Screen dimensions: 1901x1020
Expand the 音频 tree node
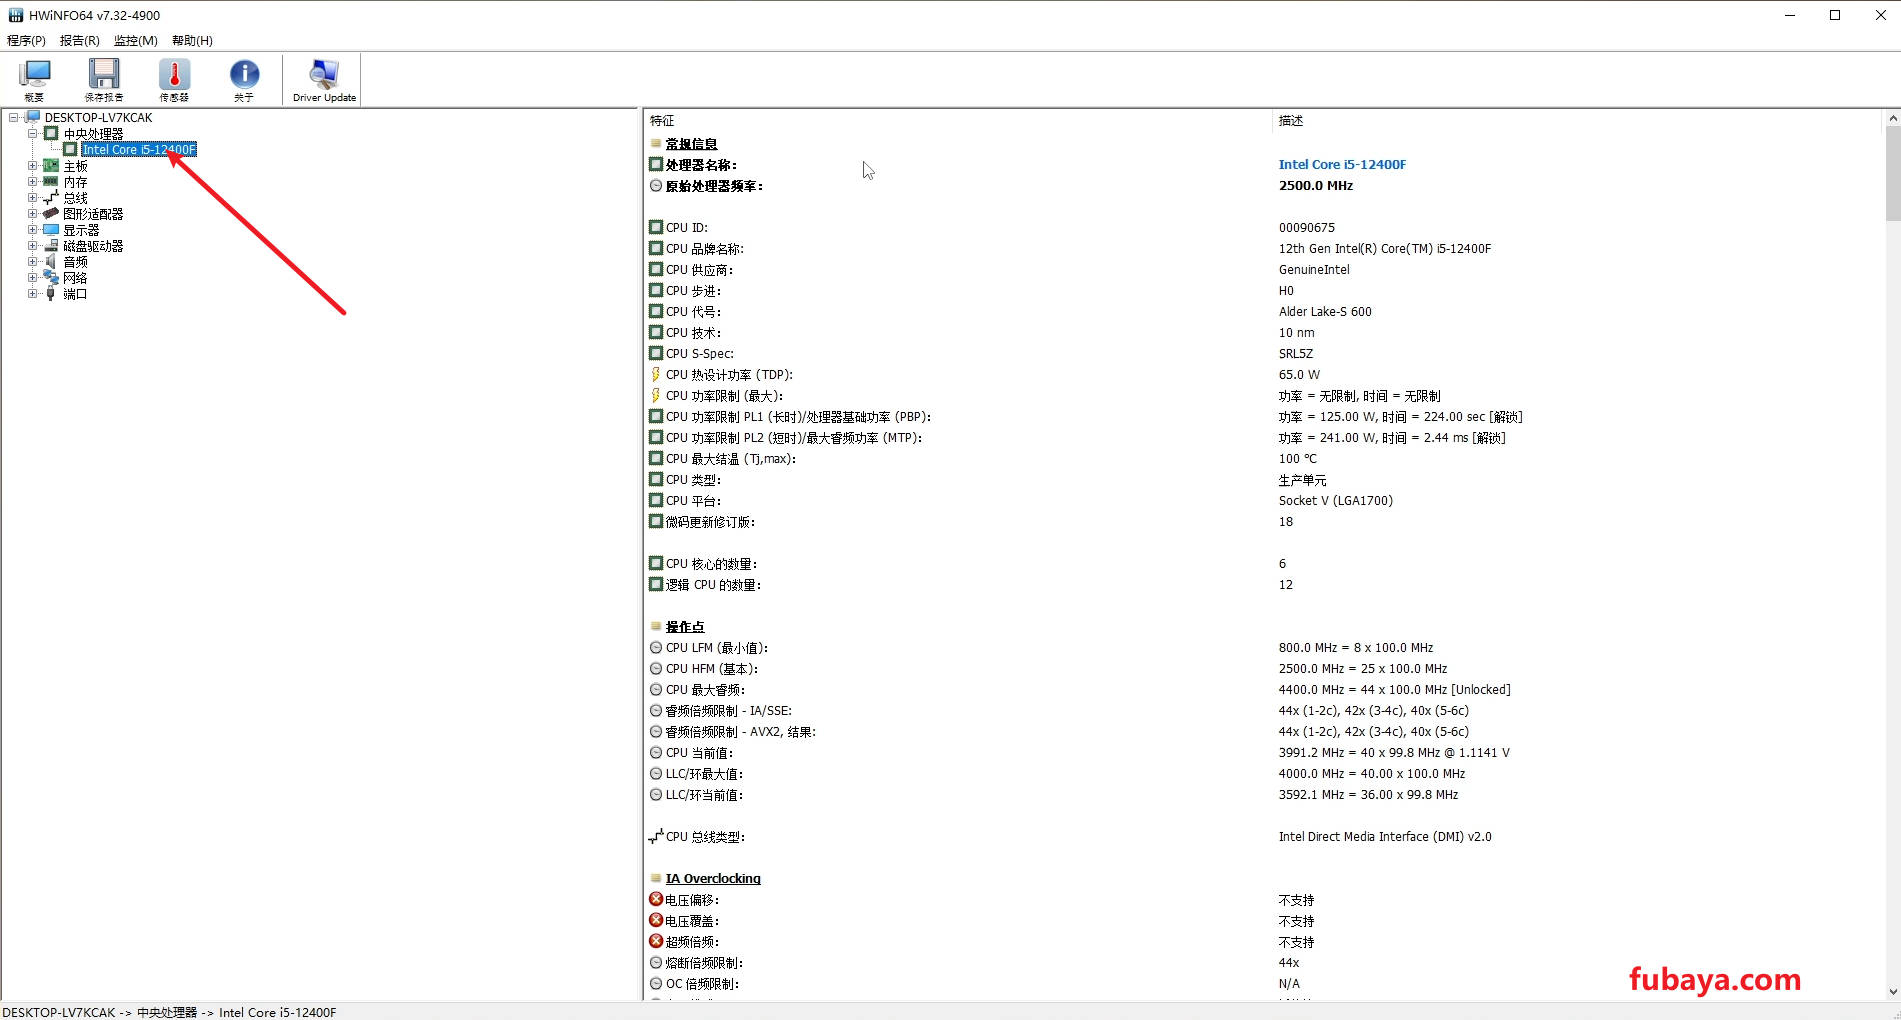coord(32,262)
